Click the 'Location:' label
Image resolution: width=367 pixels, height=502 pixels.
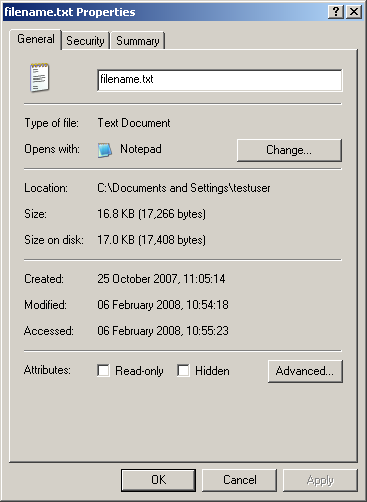[x=46, y=188]
